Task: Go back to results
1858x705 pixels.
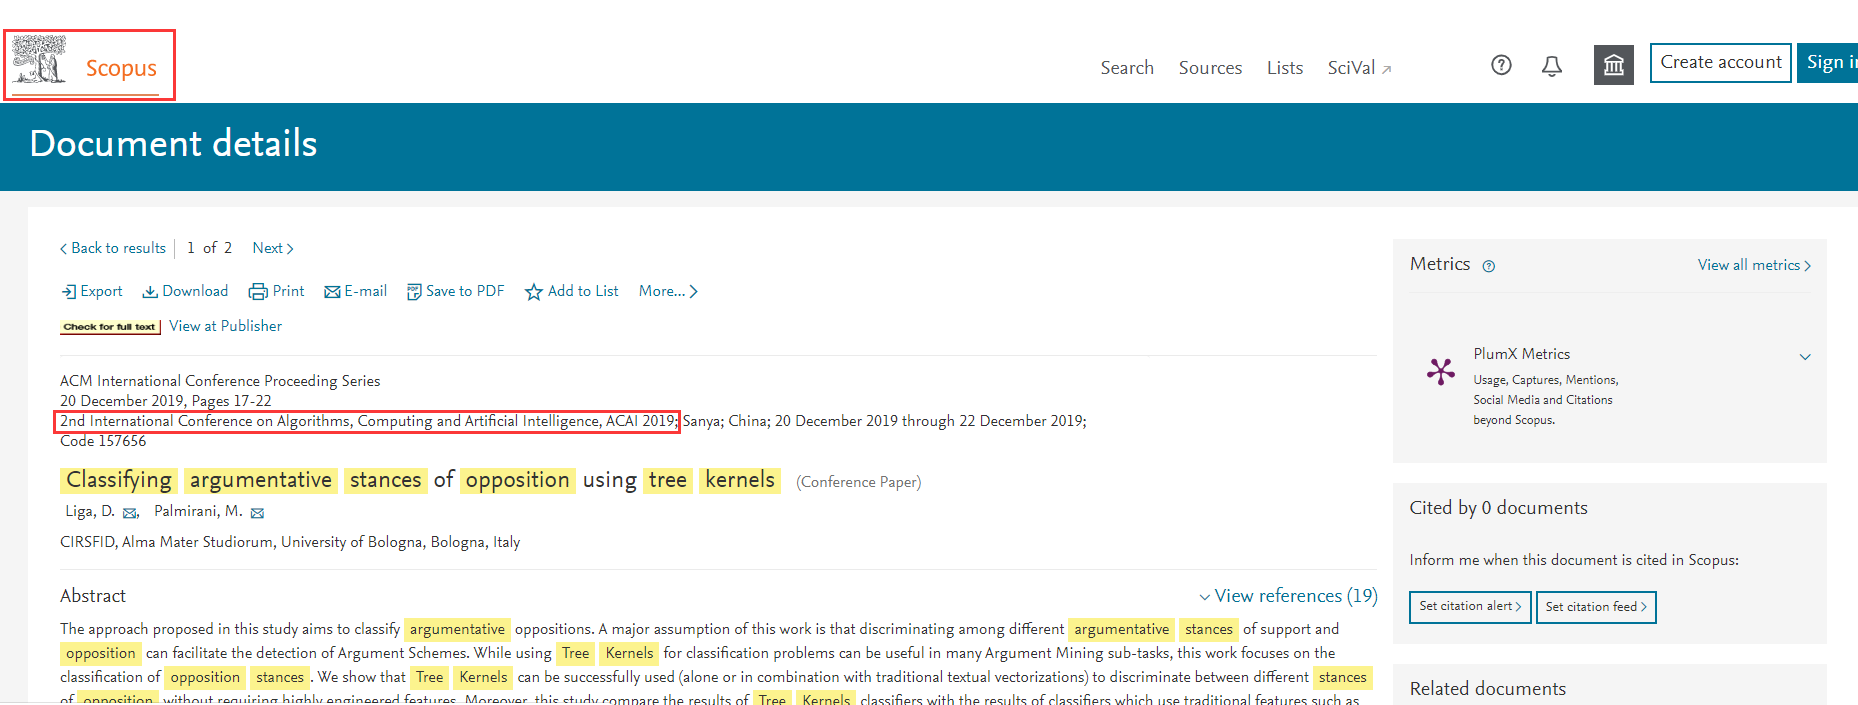Action: (113, 248)
